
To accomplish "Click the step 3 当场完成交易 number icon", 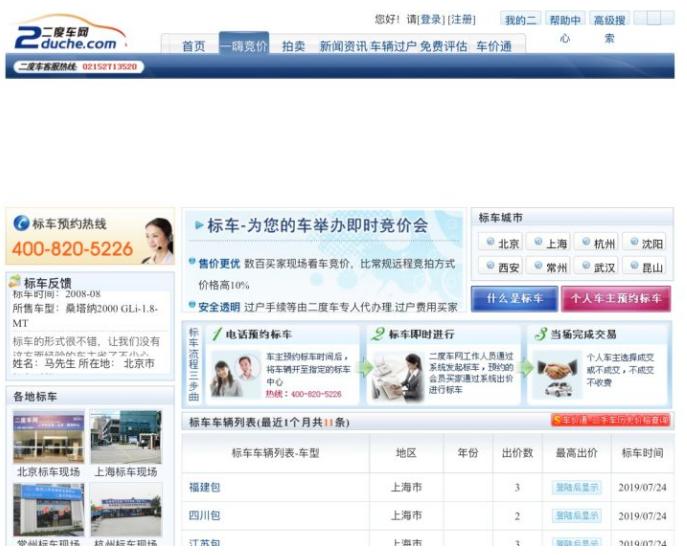I will [x=540, y=334].
